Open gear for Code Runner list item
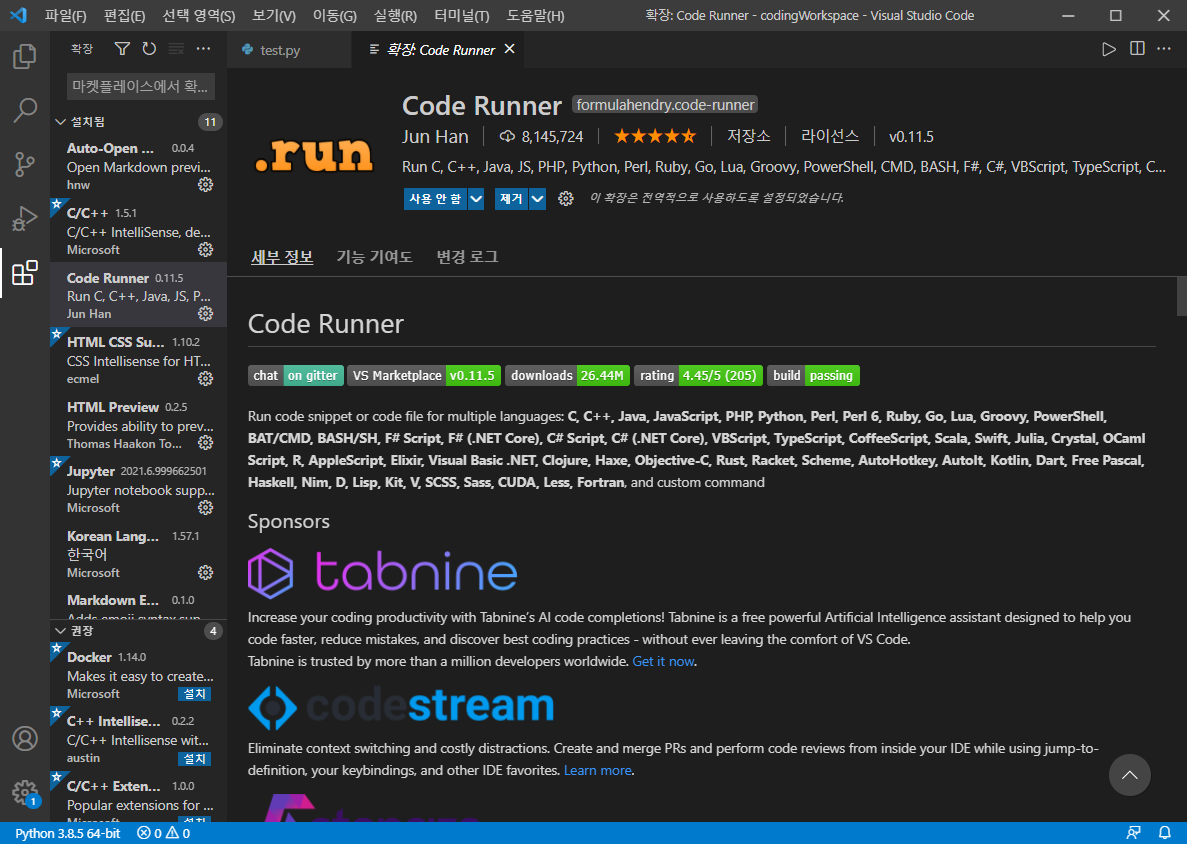The width and height of the screenshot is (1187, 844). pos(205,314)
